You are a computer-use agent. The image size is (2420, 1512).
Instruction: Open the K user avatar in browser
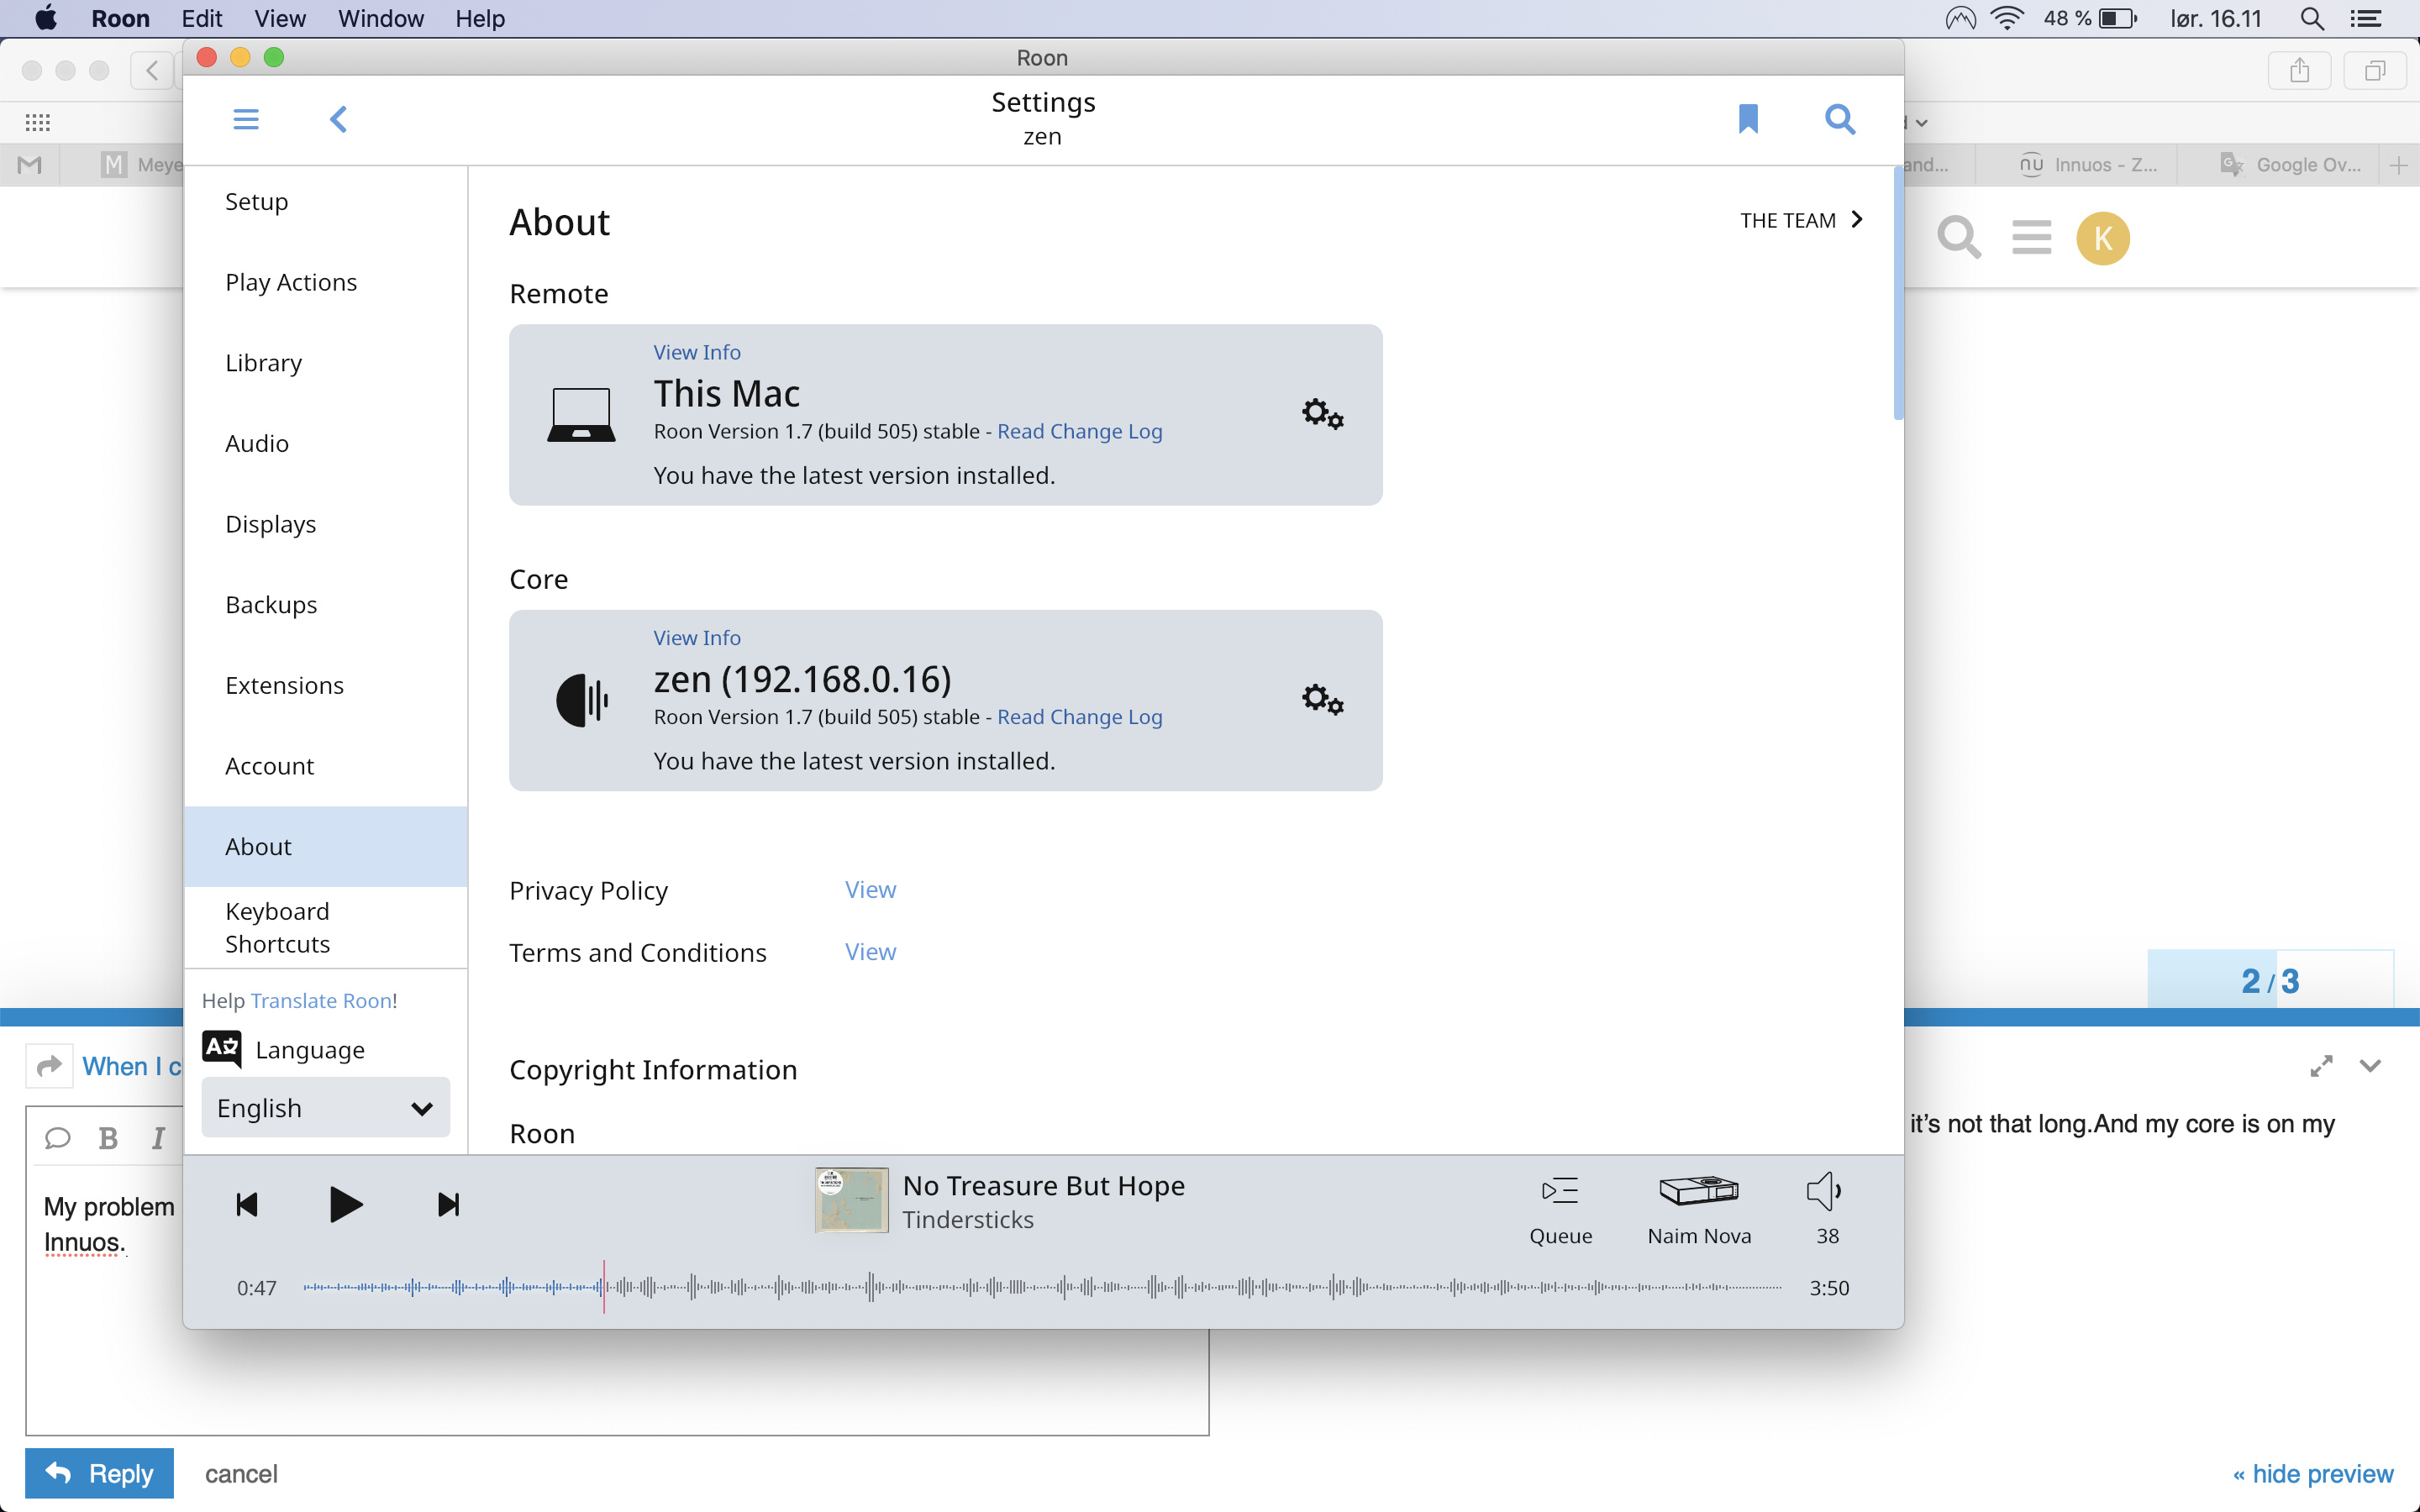pyautogui.click(x=2102, y=238)
